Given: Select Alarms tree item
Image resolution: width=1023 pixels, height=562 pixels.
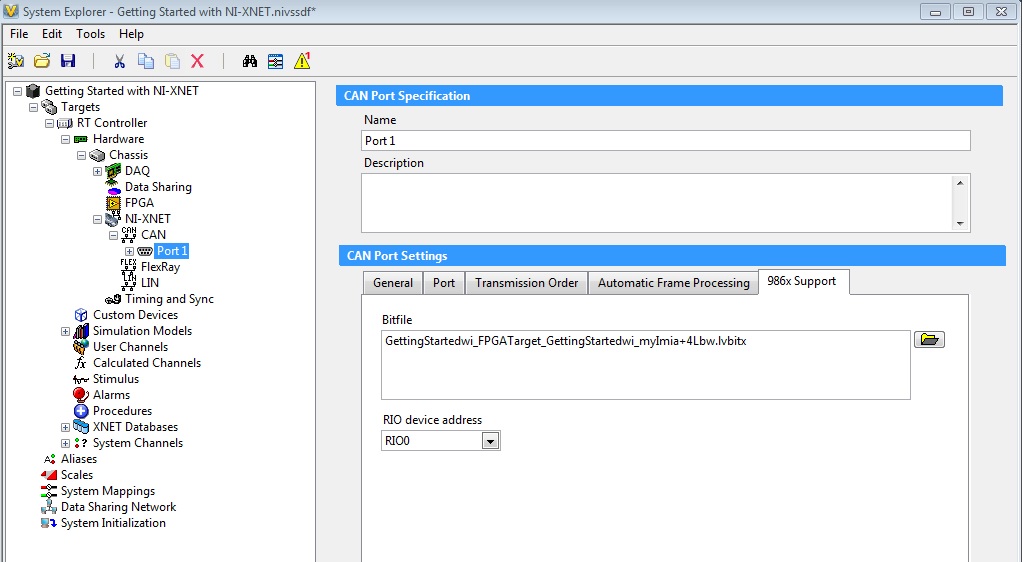Looking at the screenshot, I should point(111,395).
